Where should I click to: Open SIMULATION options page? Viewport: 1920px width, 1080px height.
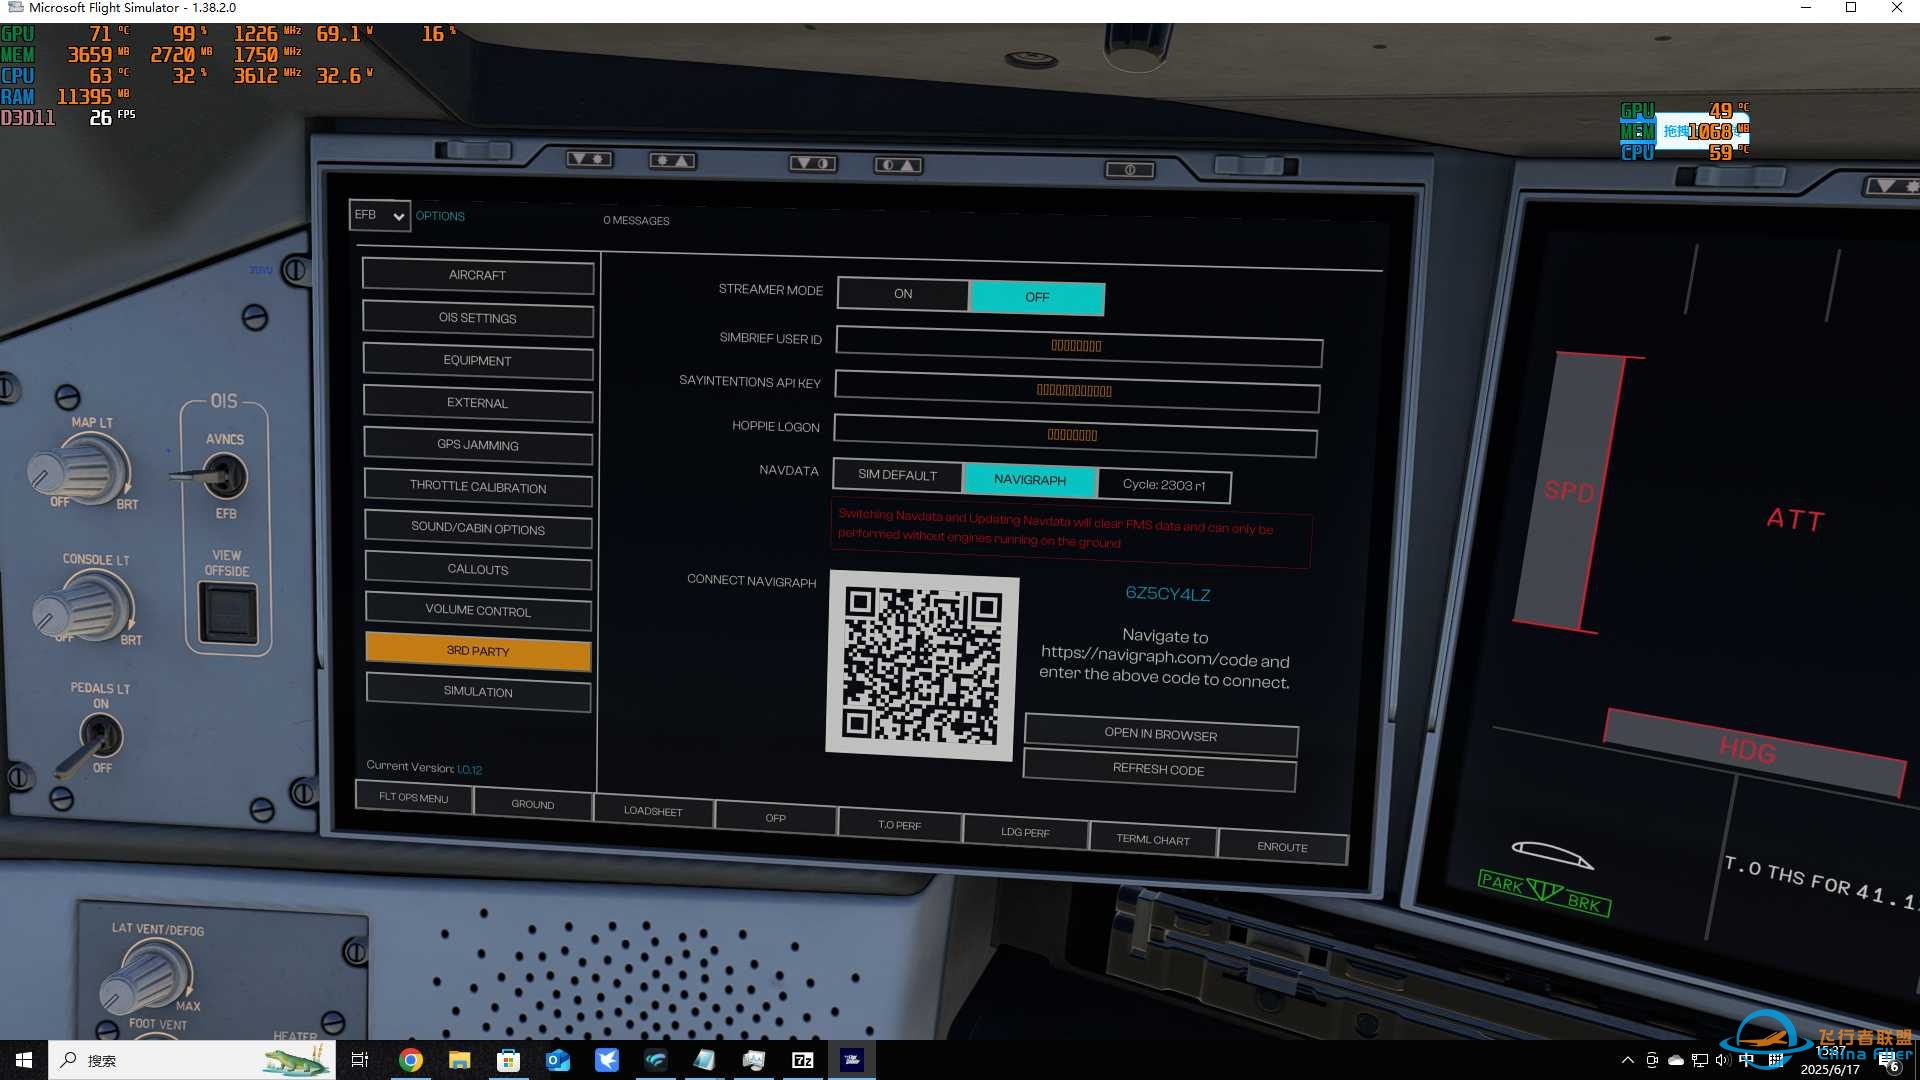point(478,692)
